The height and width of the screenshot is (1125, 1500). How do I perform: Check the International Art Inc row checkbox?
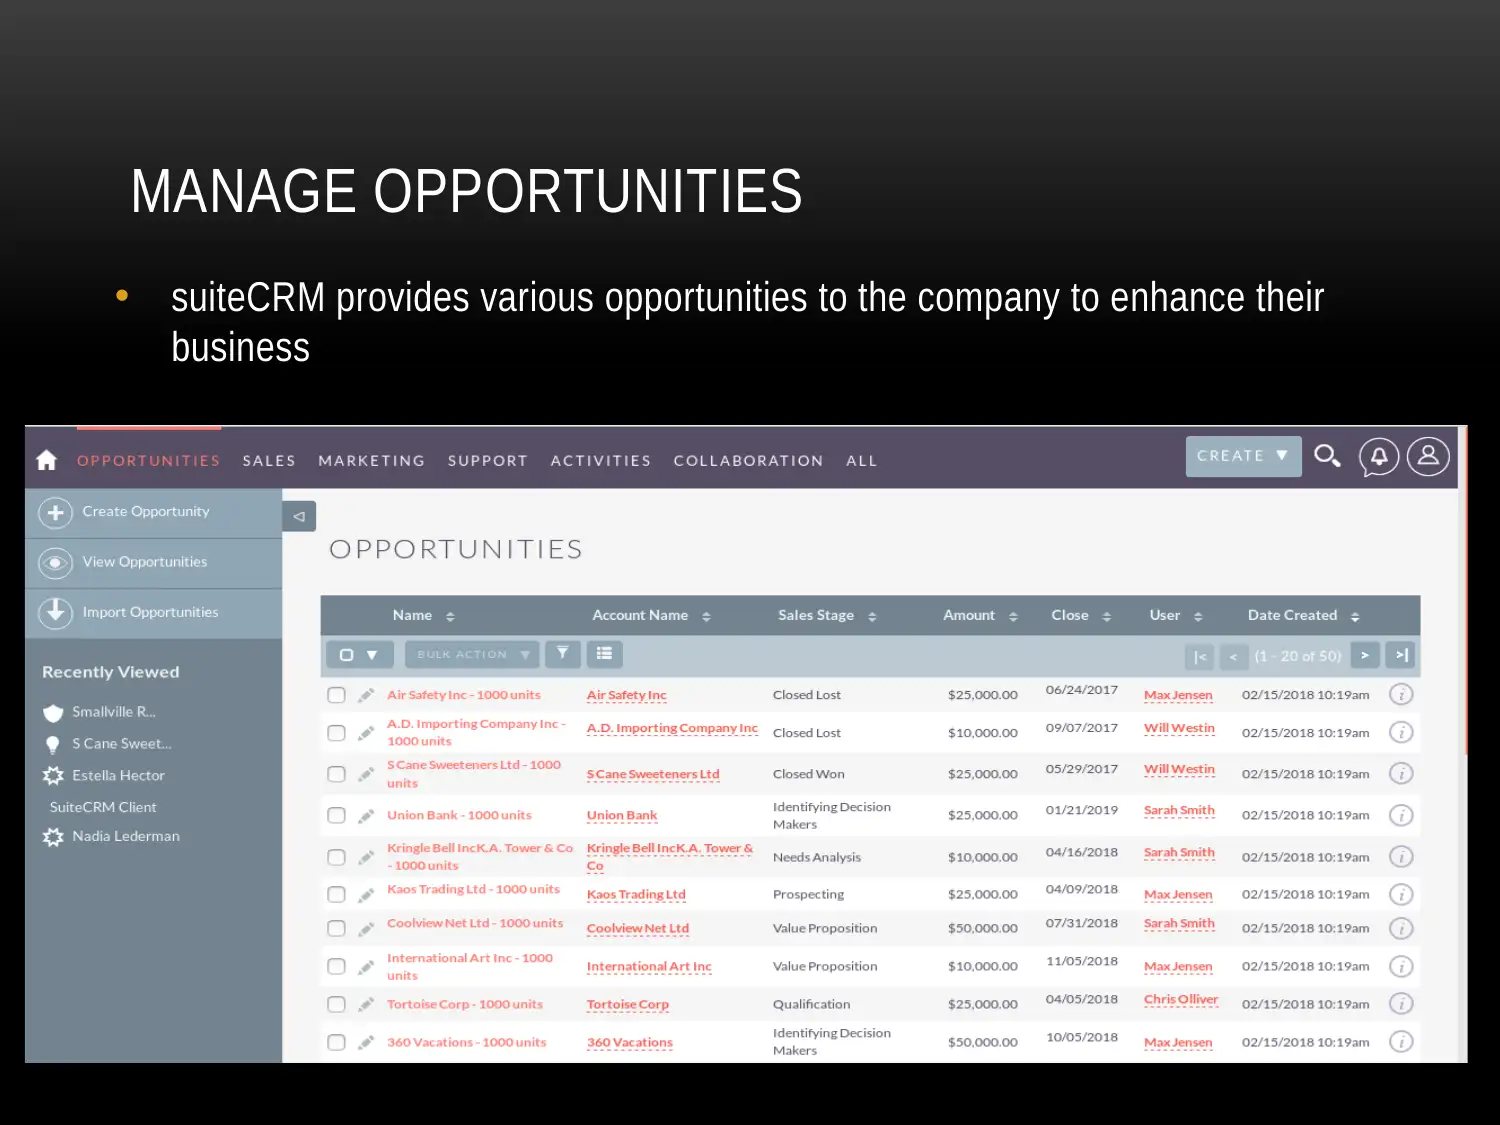tap(336, 966)
